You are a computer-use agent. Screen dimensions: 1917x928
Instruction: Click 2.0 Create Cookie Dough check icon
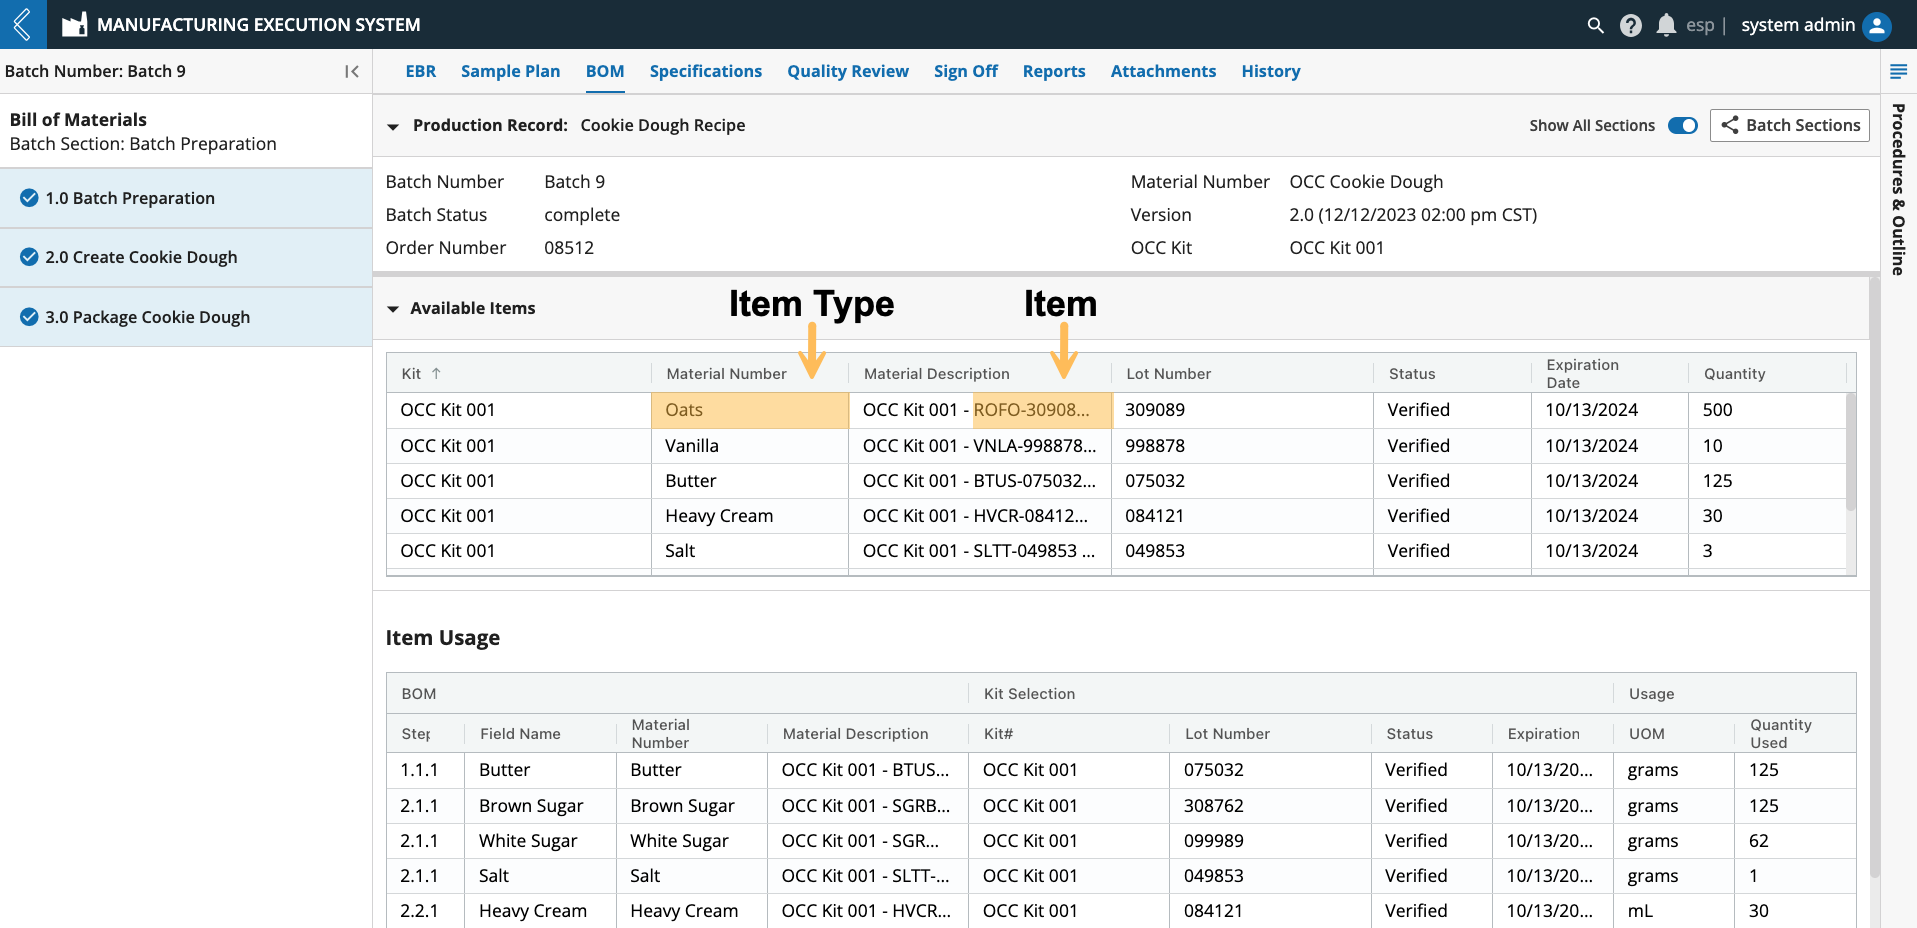point(29,257)
